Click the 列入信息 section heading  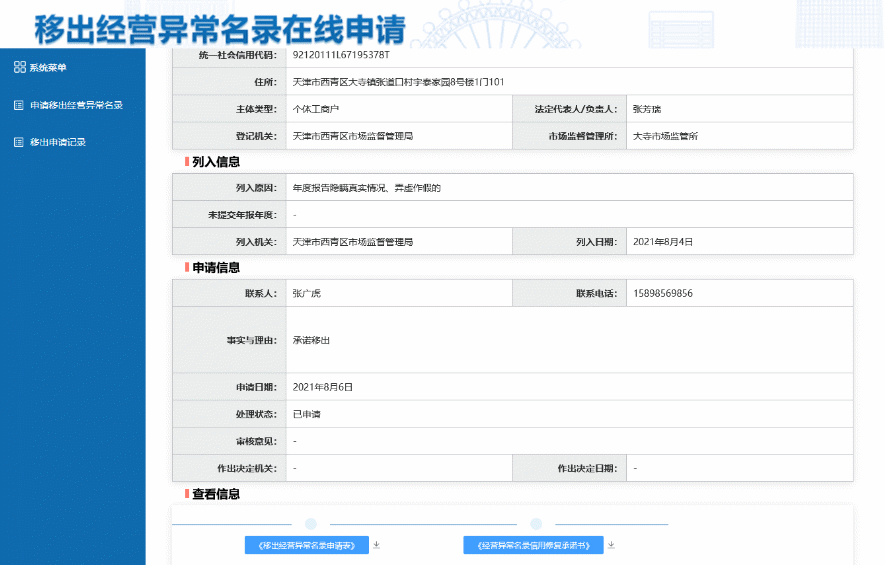(216, 161)
